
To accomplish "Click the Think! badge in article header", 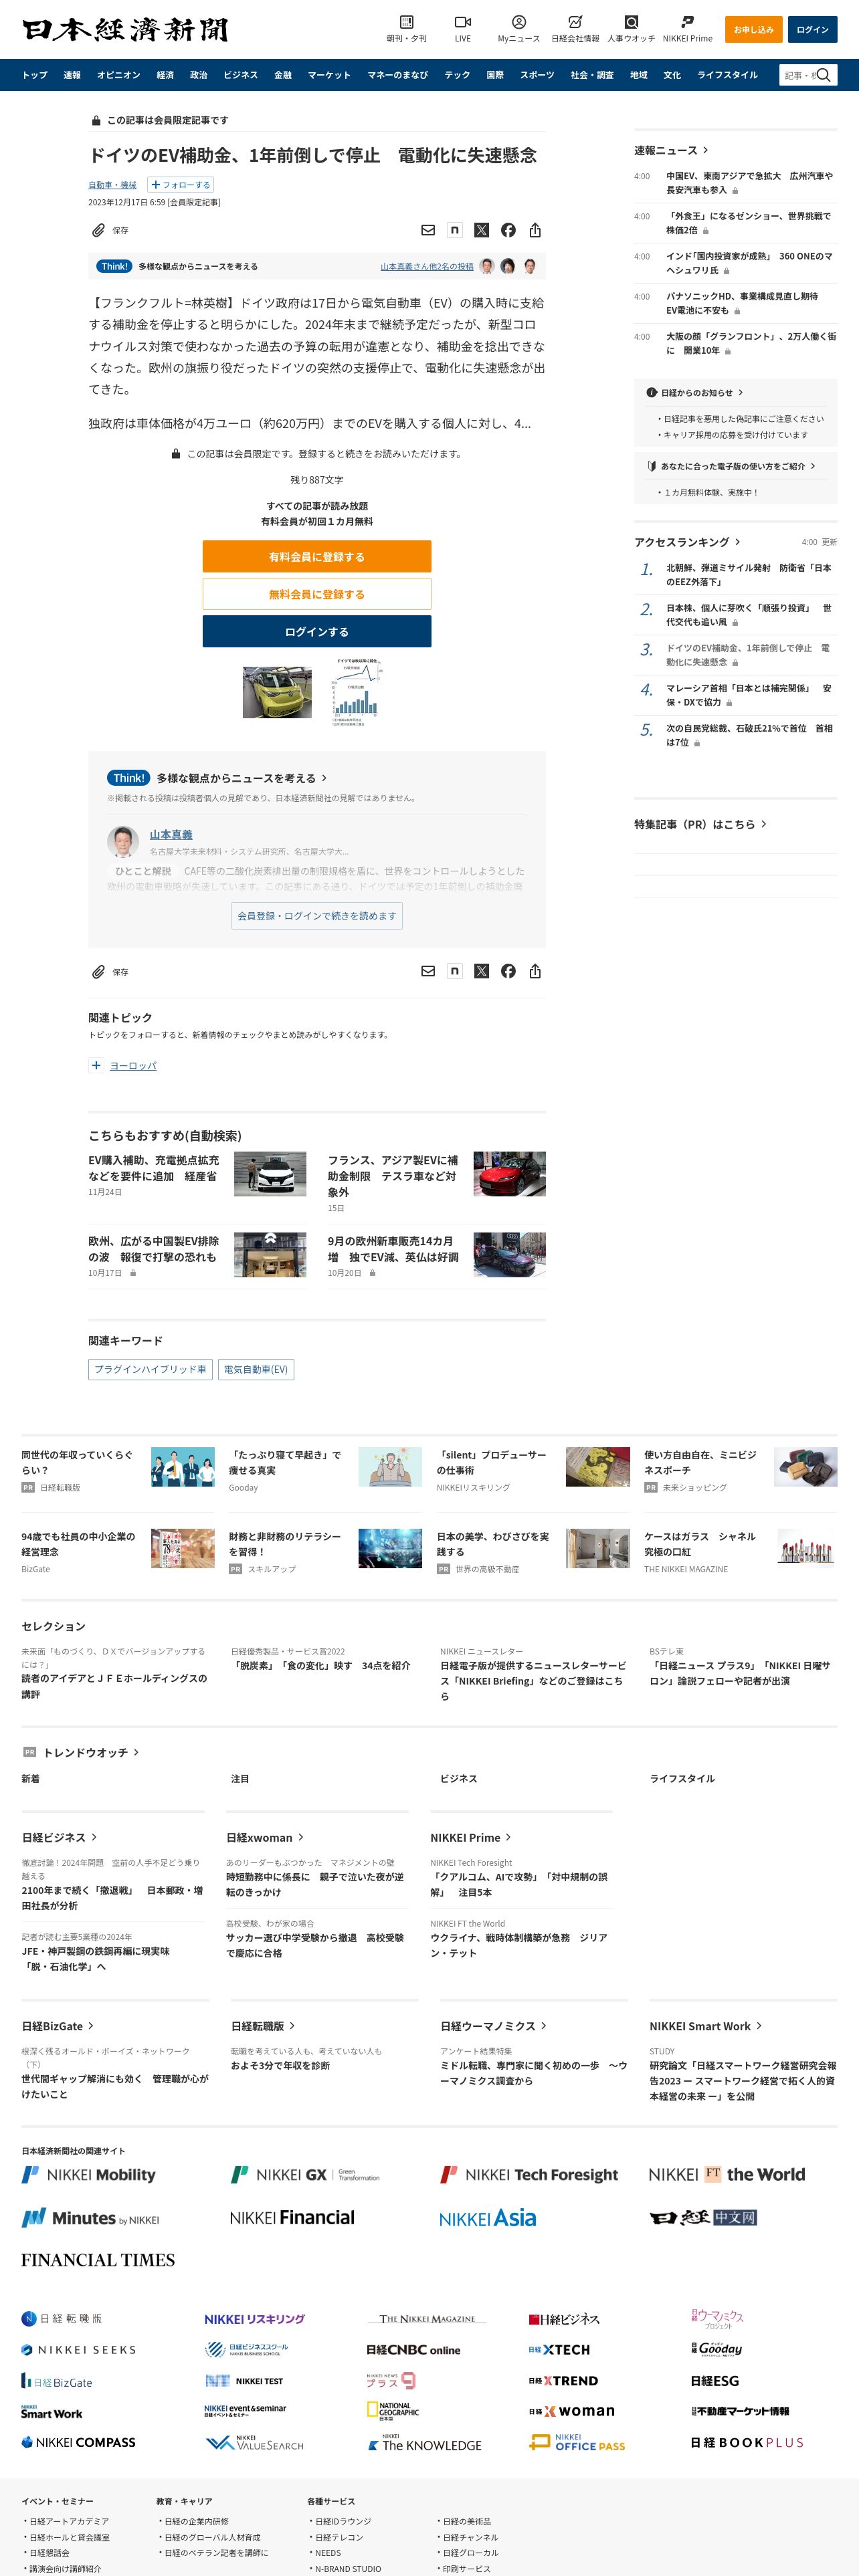I will [114, 266].
